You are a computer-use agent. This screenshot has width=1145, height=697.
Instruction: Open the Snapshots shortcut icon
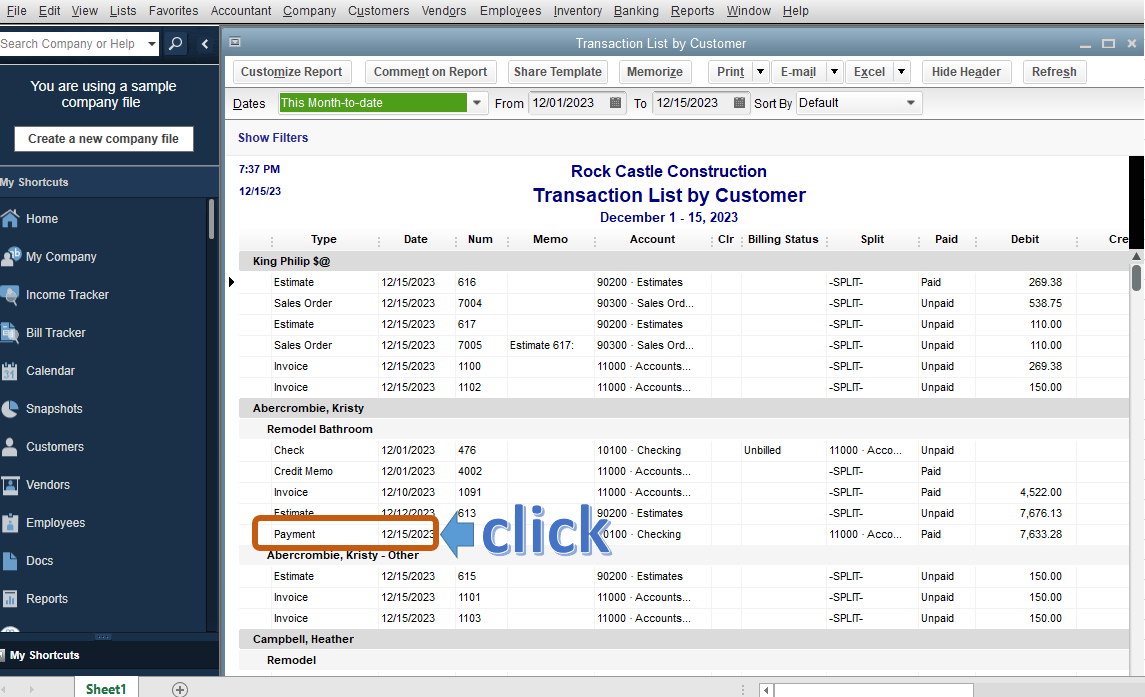9,408
